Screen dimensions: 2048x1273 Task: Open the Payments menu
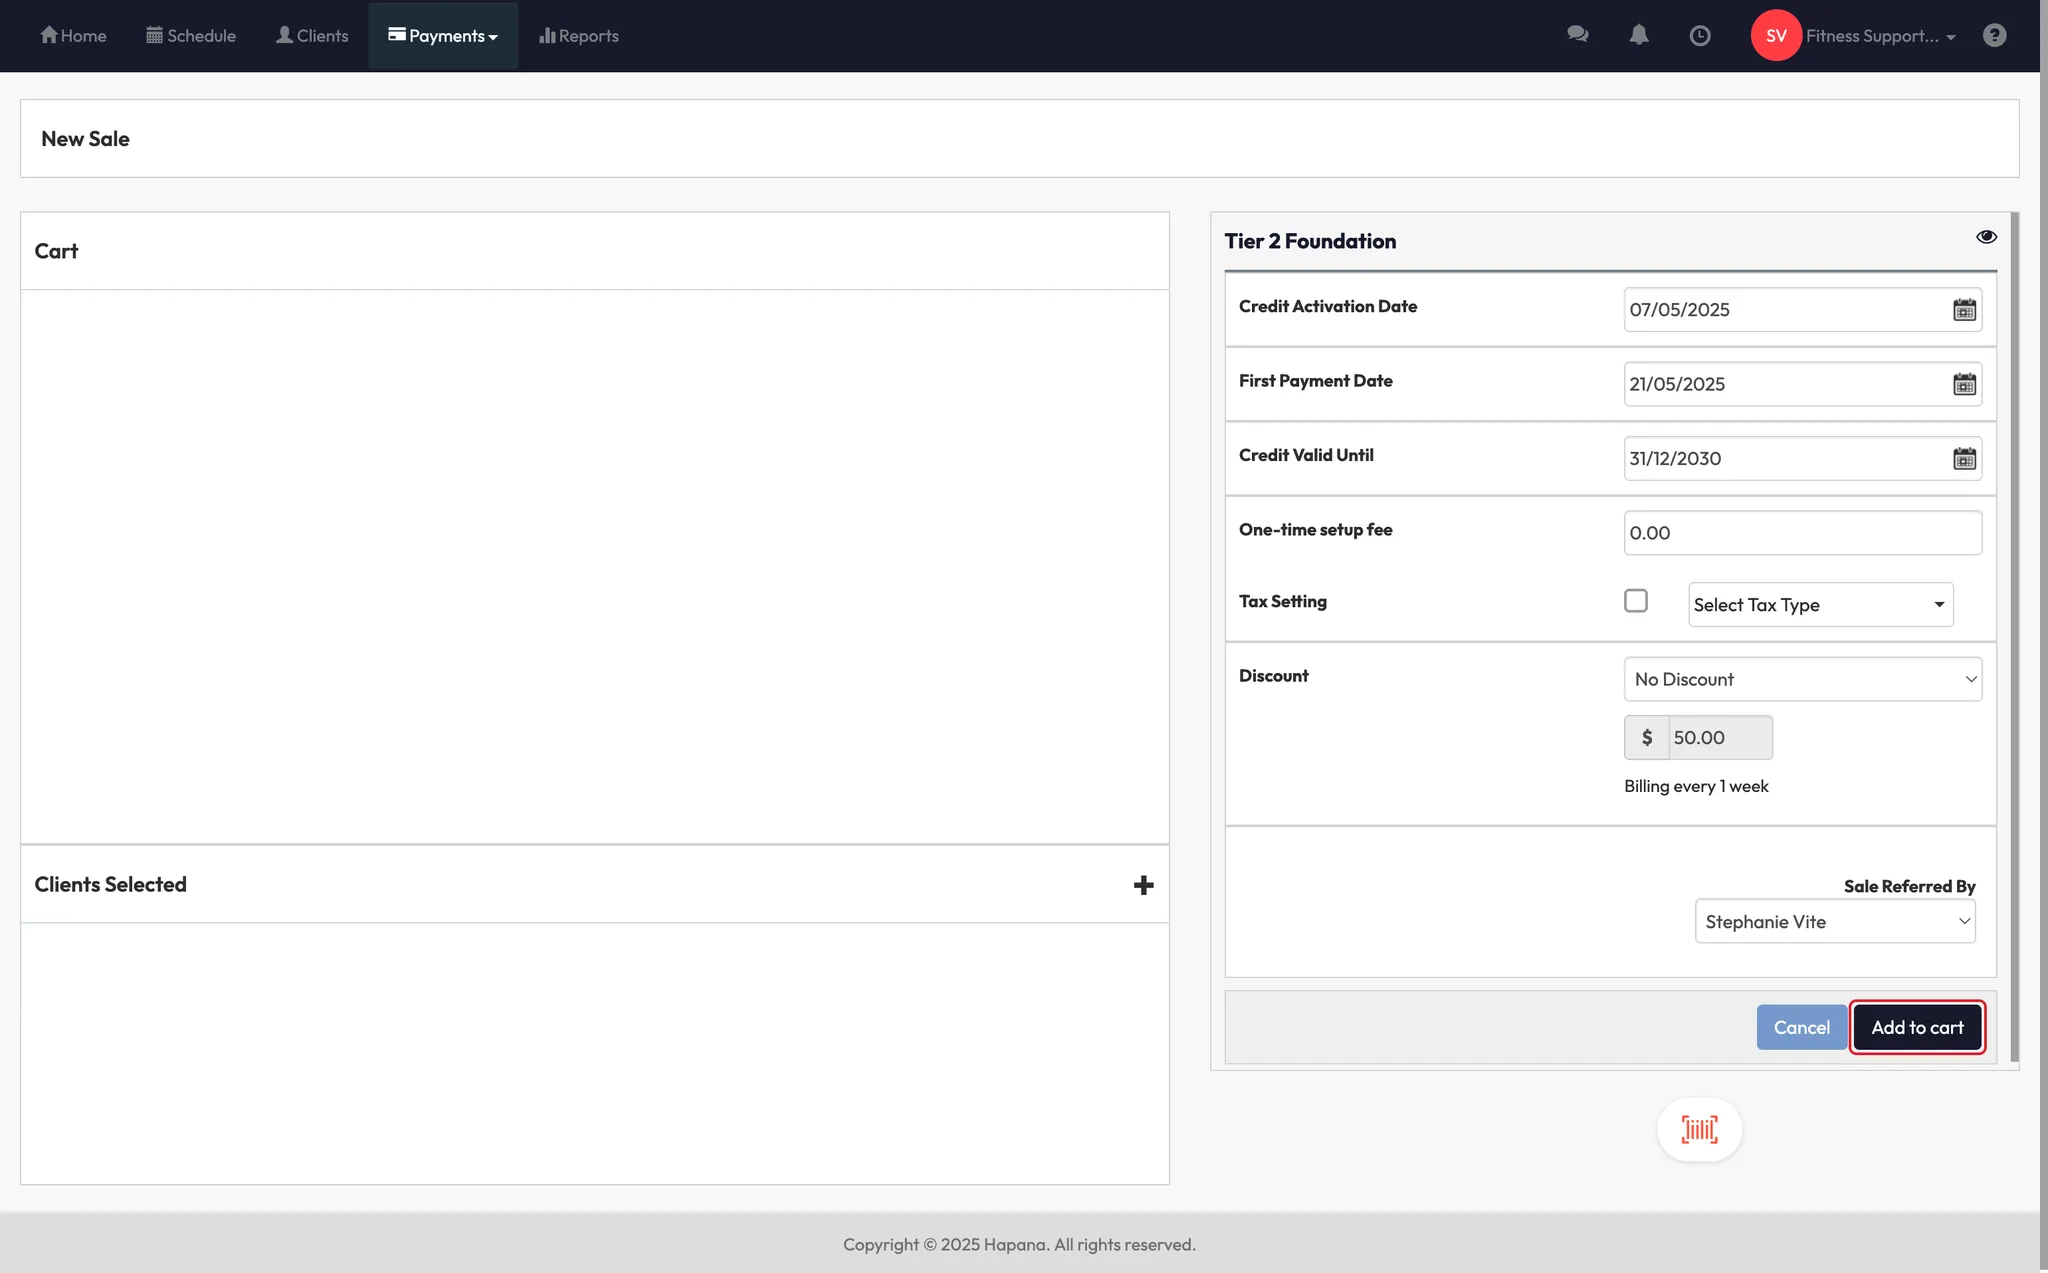[x=443, y=36]
